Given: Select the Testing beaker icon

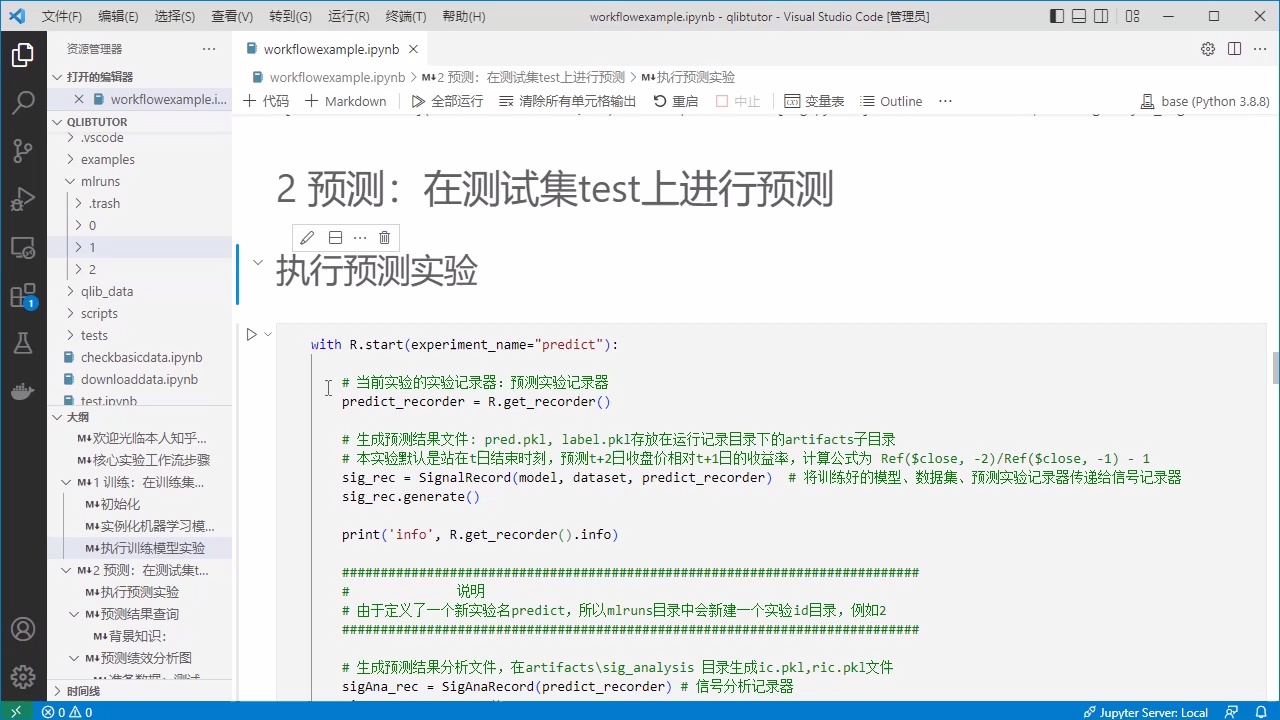Looking at the screenshot, I should click(x=23, y=345).
